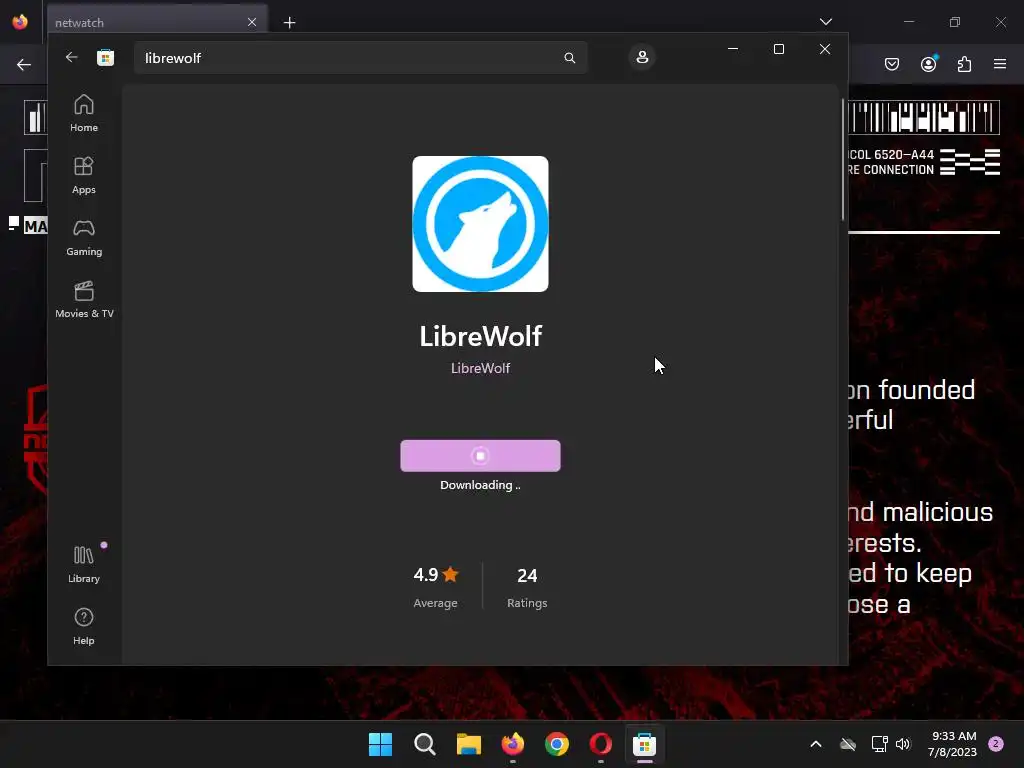
Task: Open Firefox extensions puzzle icon
Action: coord(964,64)
